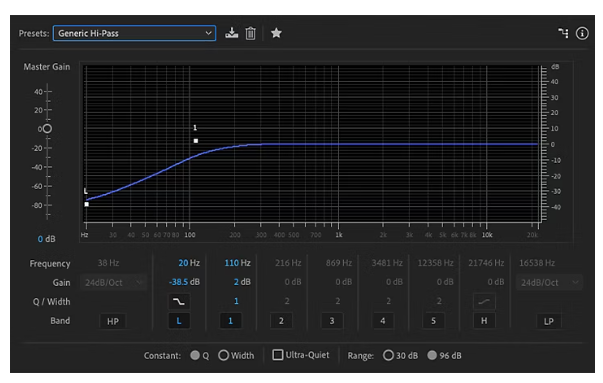Click band 4 Q/Width value

click(x=388, y=301)
